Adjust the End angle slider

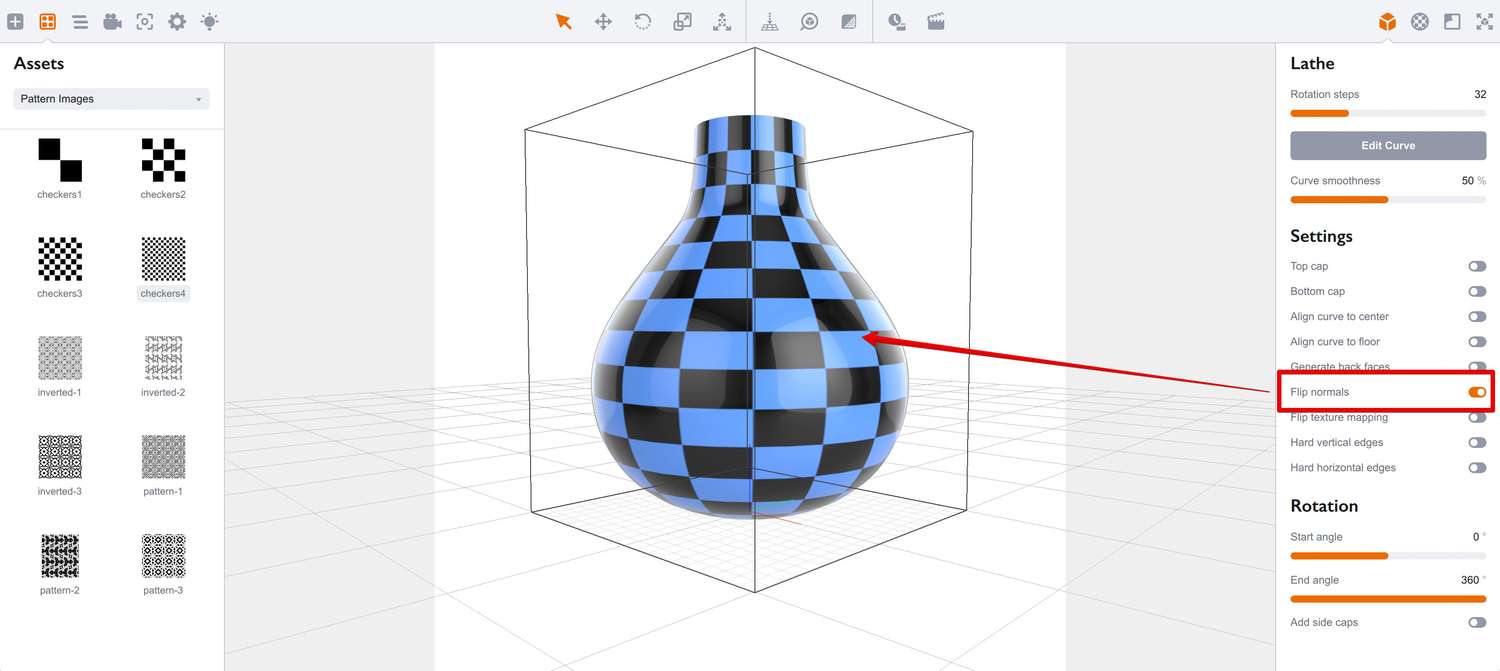pyautogui.click(x=1388, y=599)
